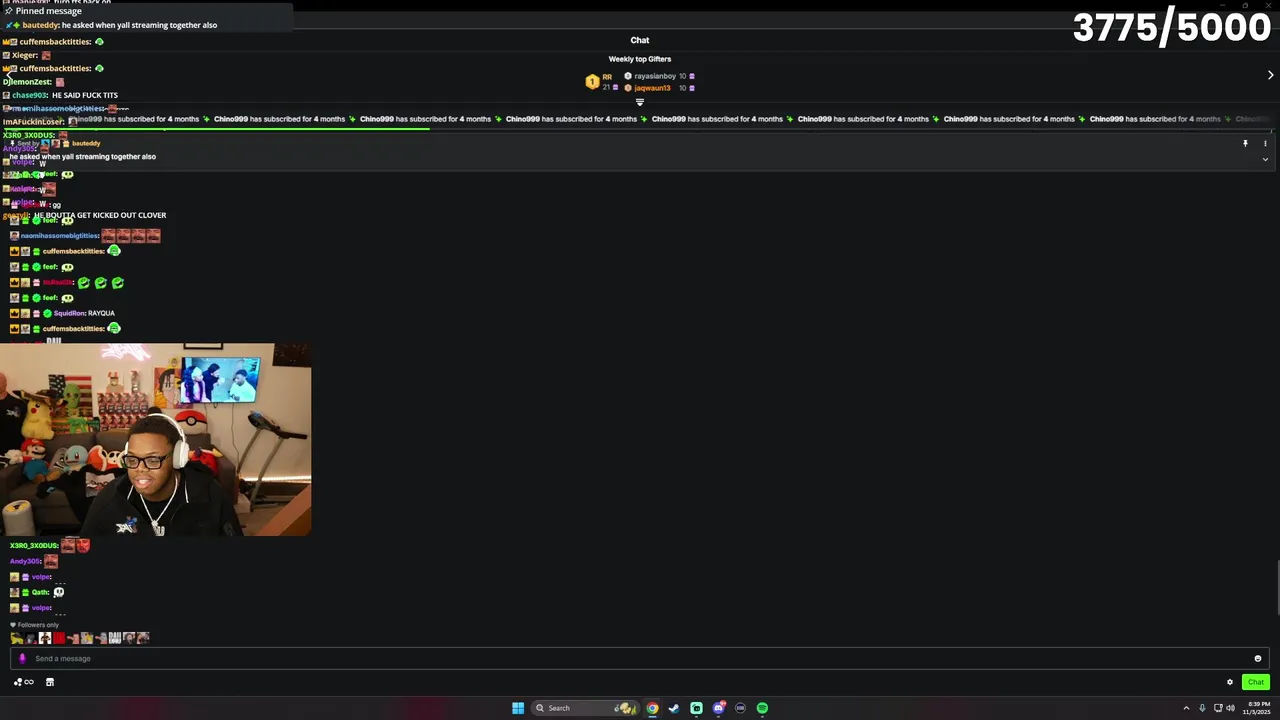Click username SquidRon in chat
The height and width of the screenshot is (720, 1280).
(70, 313)
